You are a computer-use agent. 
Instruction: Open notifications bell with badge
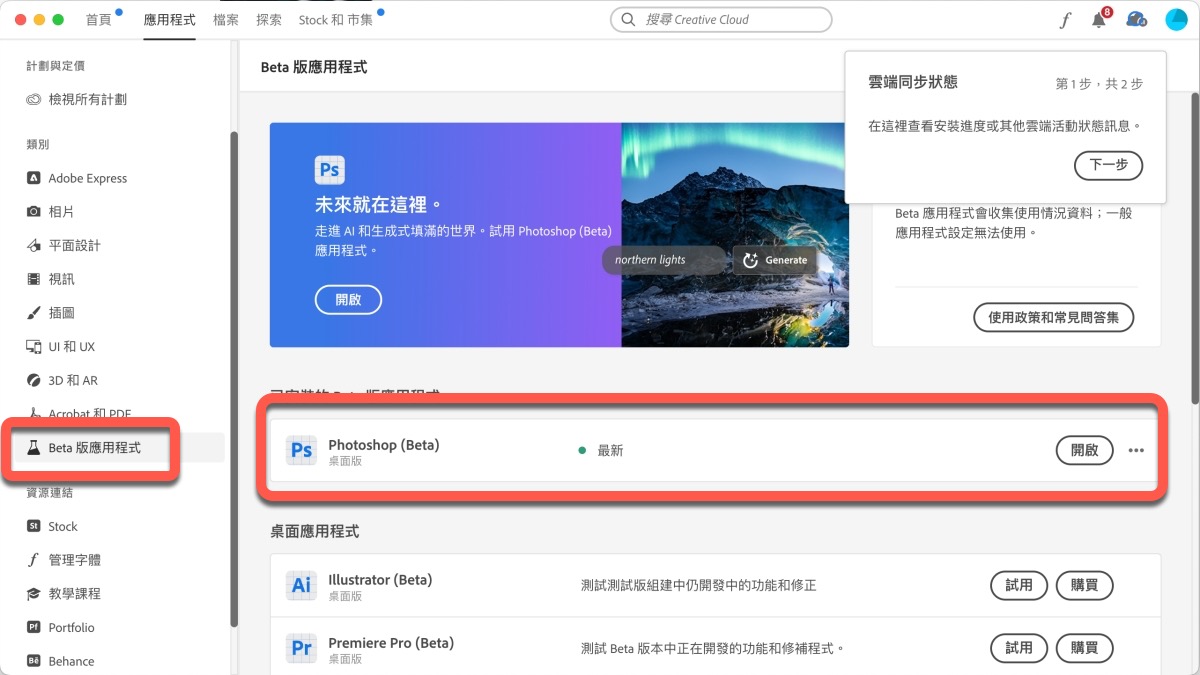click(1100, 19)
